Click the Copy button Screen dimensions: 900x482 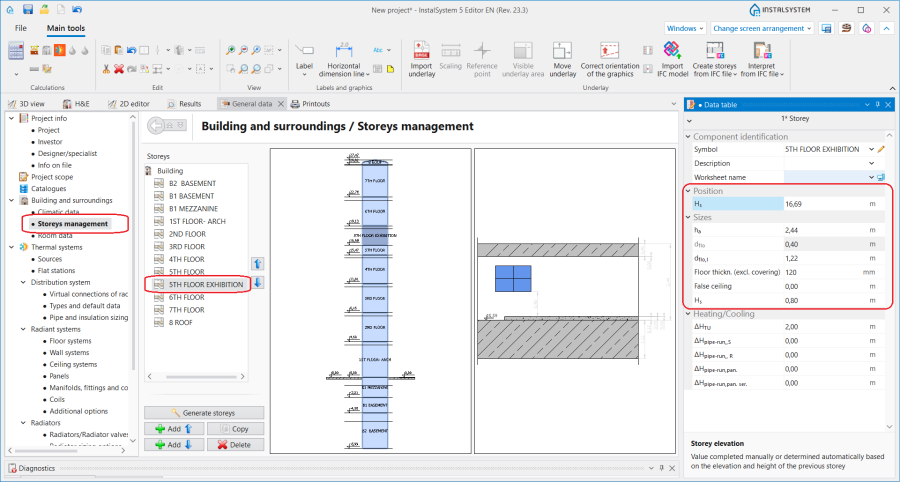point(235,429)
